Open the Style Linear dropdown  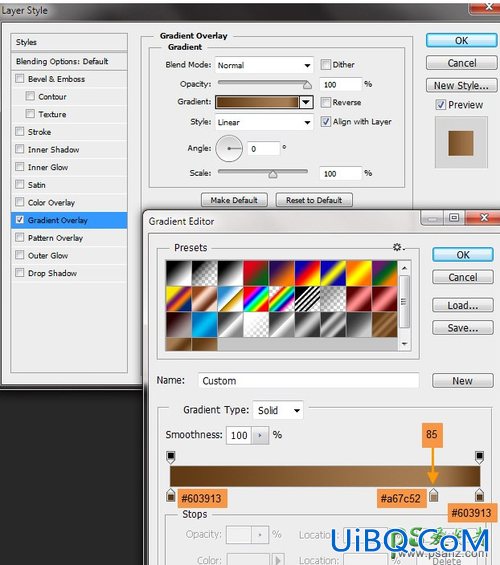click(264, 122)
